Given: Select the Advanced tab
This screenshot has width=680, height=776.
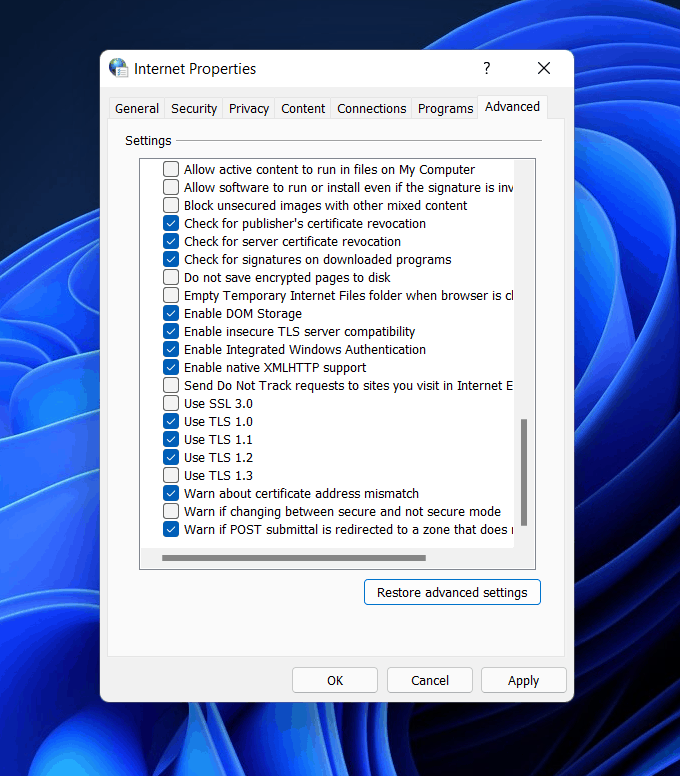Looking at the screenshot, I should pos(512,107).
